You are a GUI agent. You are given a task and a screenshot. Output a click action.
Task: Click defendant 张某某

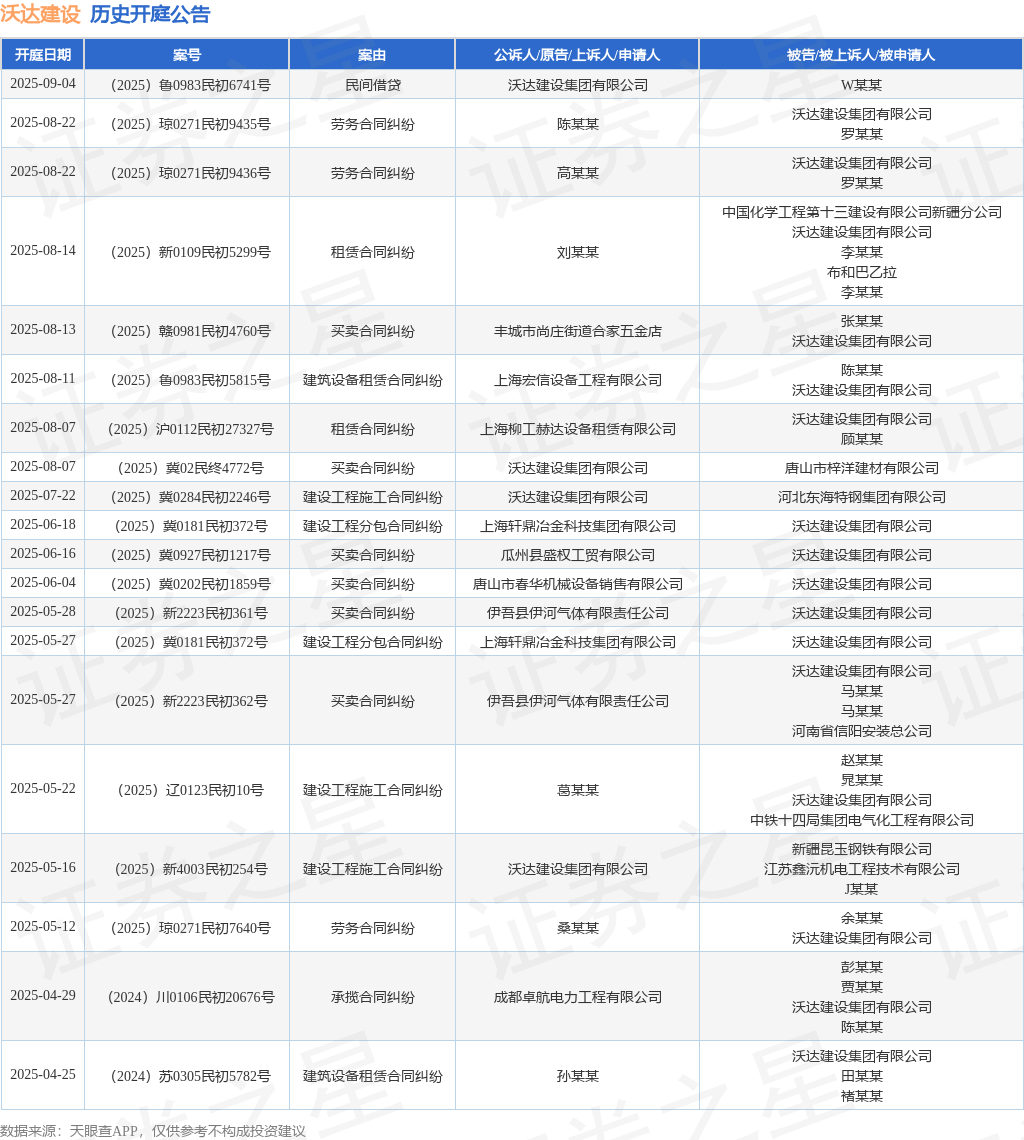pyautogui.click(x=861, y=321)
